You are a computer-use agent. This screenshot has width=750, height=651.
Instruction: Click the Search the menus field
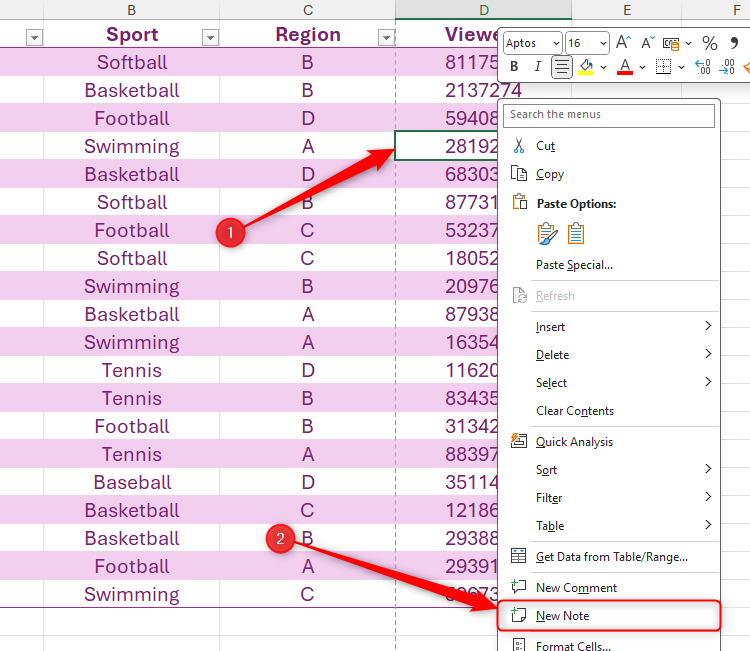coord(610,115)
